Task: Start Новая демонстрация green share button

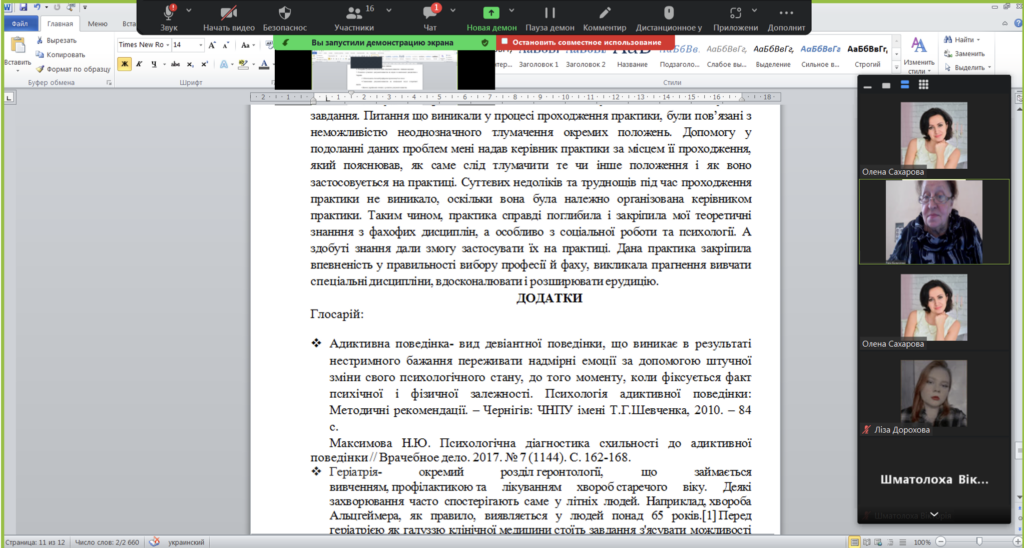Action: tap(491, 18)
